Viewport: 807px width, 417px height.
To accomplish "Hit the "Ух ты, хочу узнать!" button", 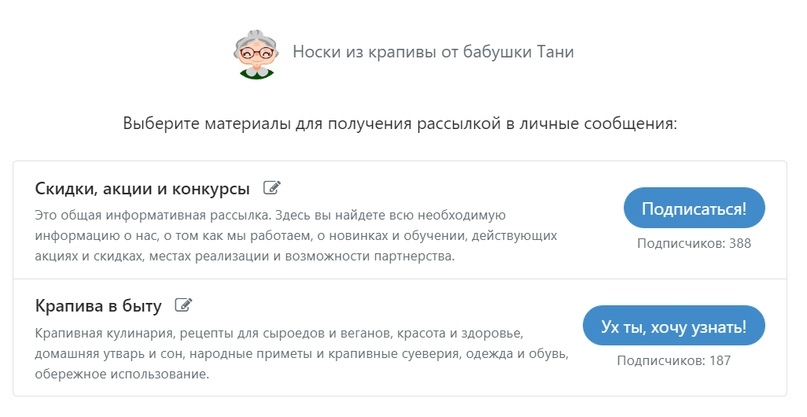I will (x=674, y=326).
